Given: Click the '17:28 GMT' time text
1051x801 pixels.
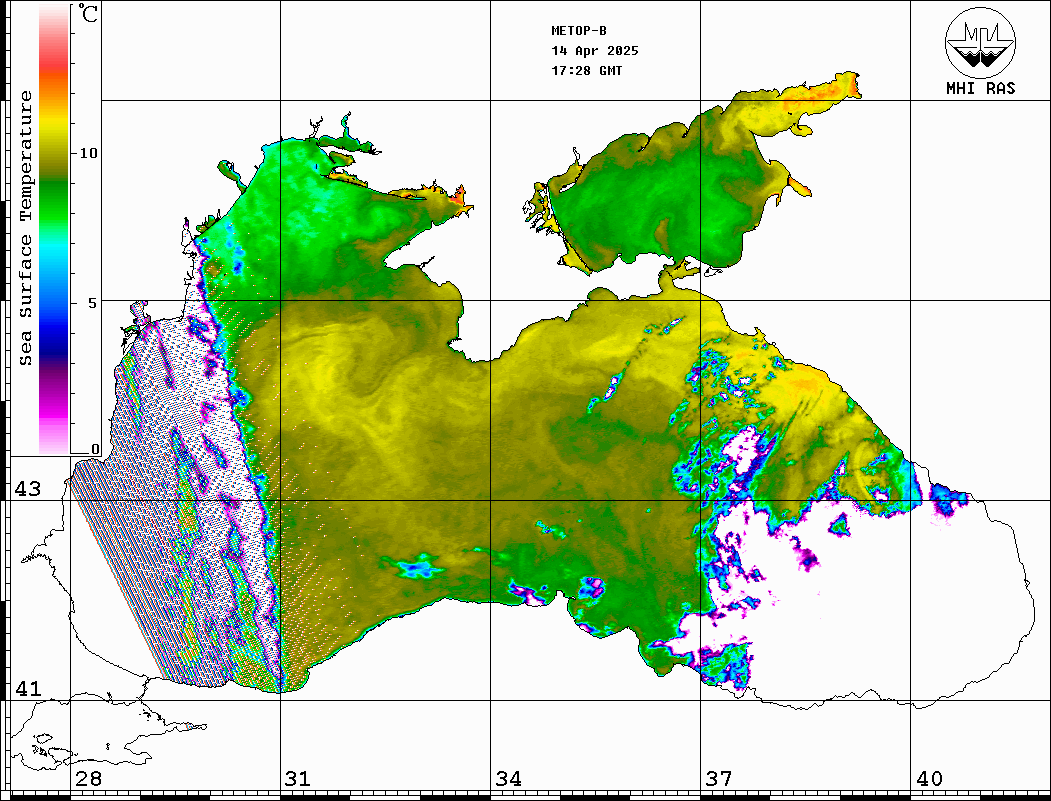Looking at the screenshot, I should point(587,70).
